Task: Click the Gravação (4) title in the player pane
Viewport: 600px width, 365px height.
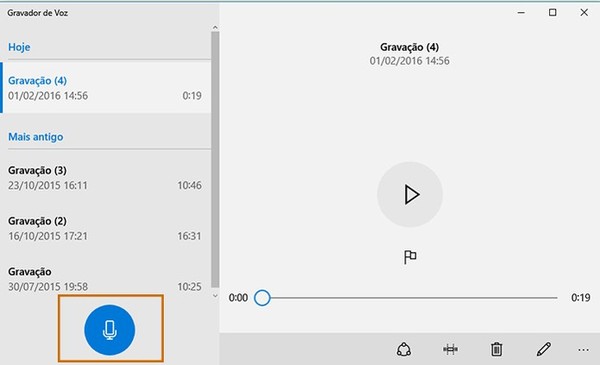Action: (x=409, y=47)
